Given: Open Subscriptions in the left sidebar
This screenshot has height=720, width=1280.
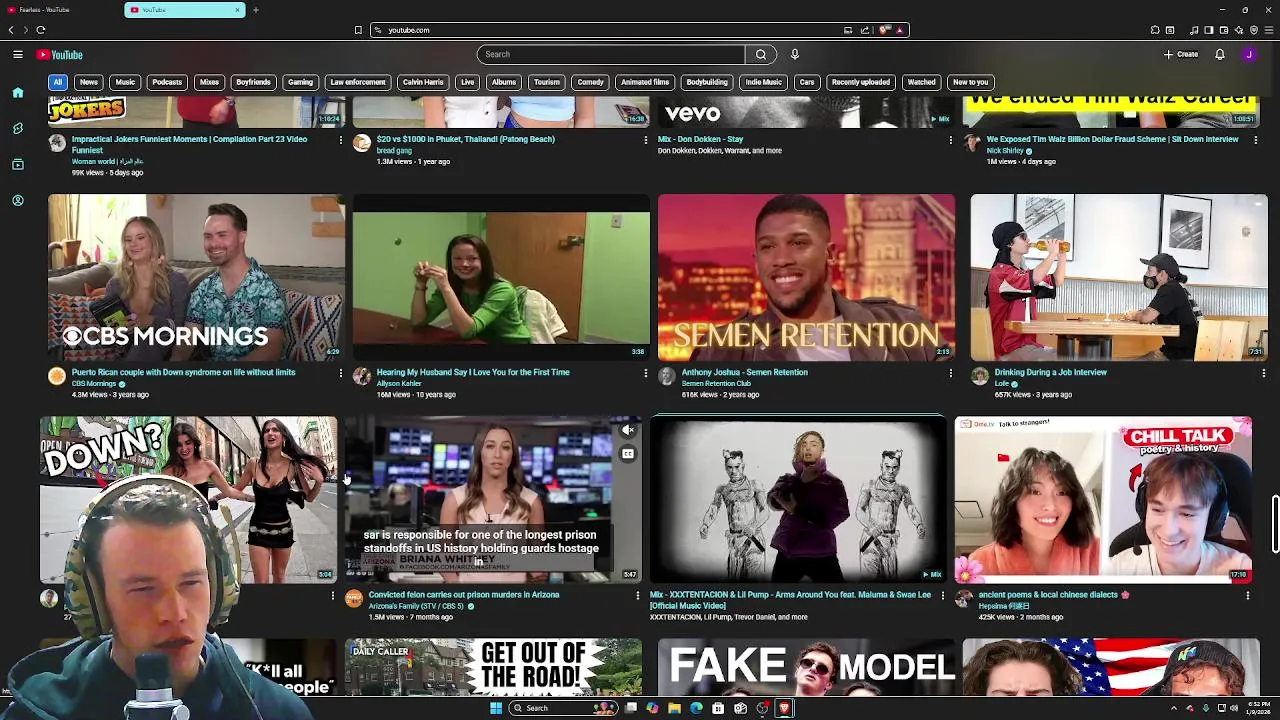Looking at the screenshot, I should (18, 164).
